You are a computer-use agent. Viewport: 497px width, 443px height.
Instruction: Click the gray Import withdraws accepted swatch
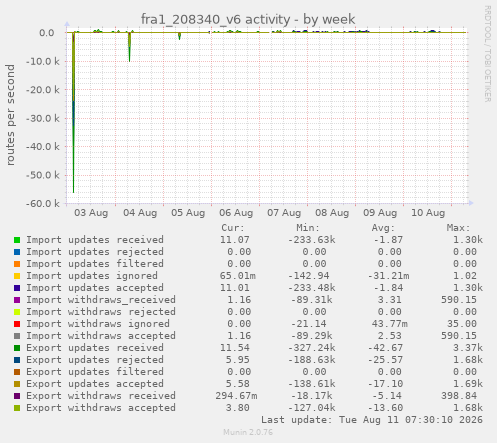tap(17, 336)
